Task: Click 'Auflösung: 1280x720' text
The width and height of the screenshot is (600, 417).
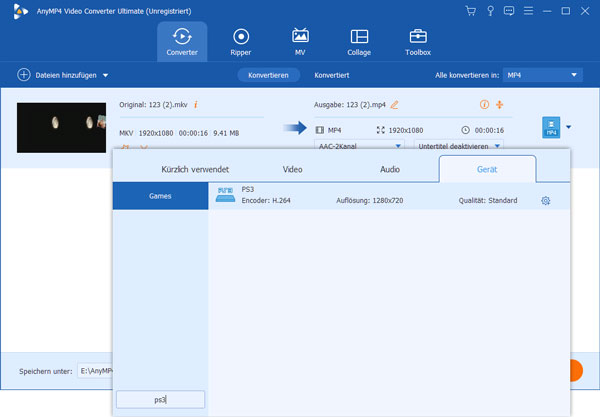Action: click(x=370, y=200)
